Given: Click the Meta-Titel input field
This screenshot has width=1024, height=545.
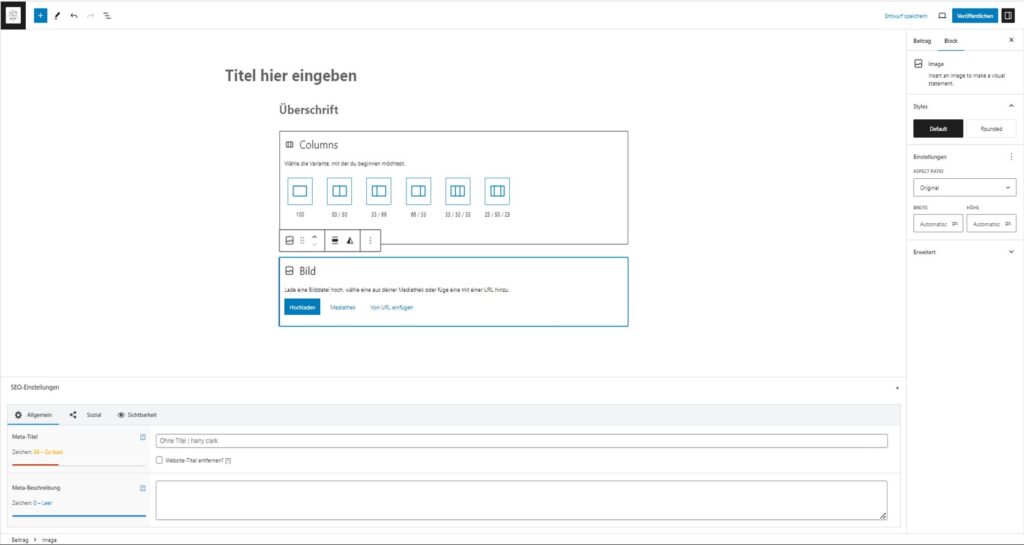Looking at the screenshot, I should click(522, 441).
